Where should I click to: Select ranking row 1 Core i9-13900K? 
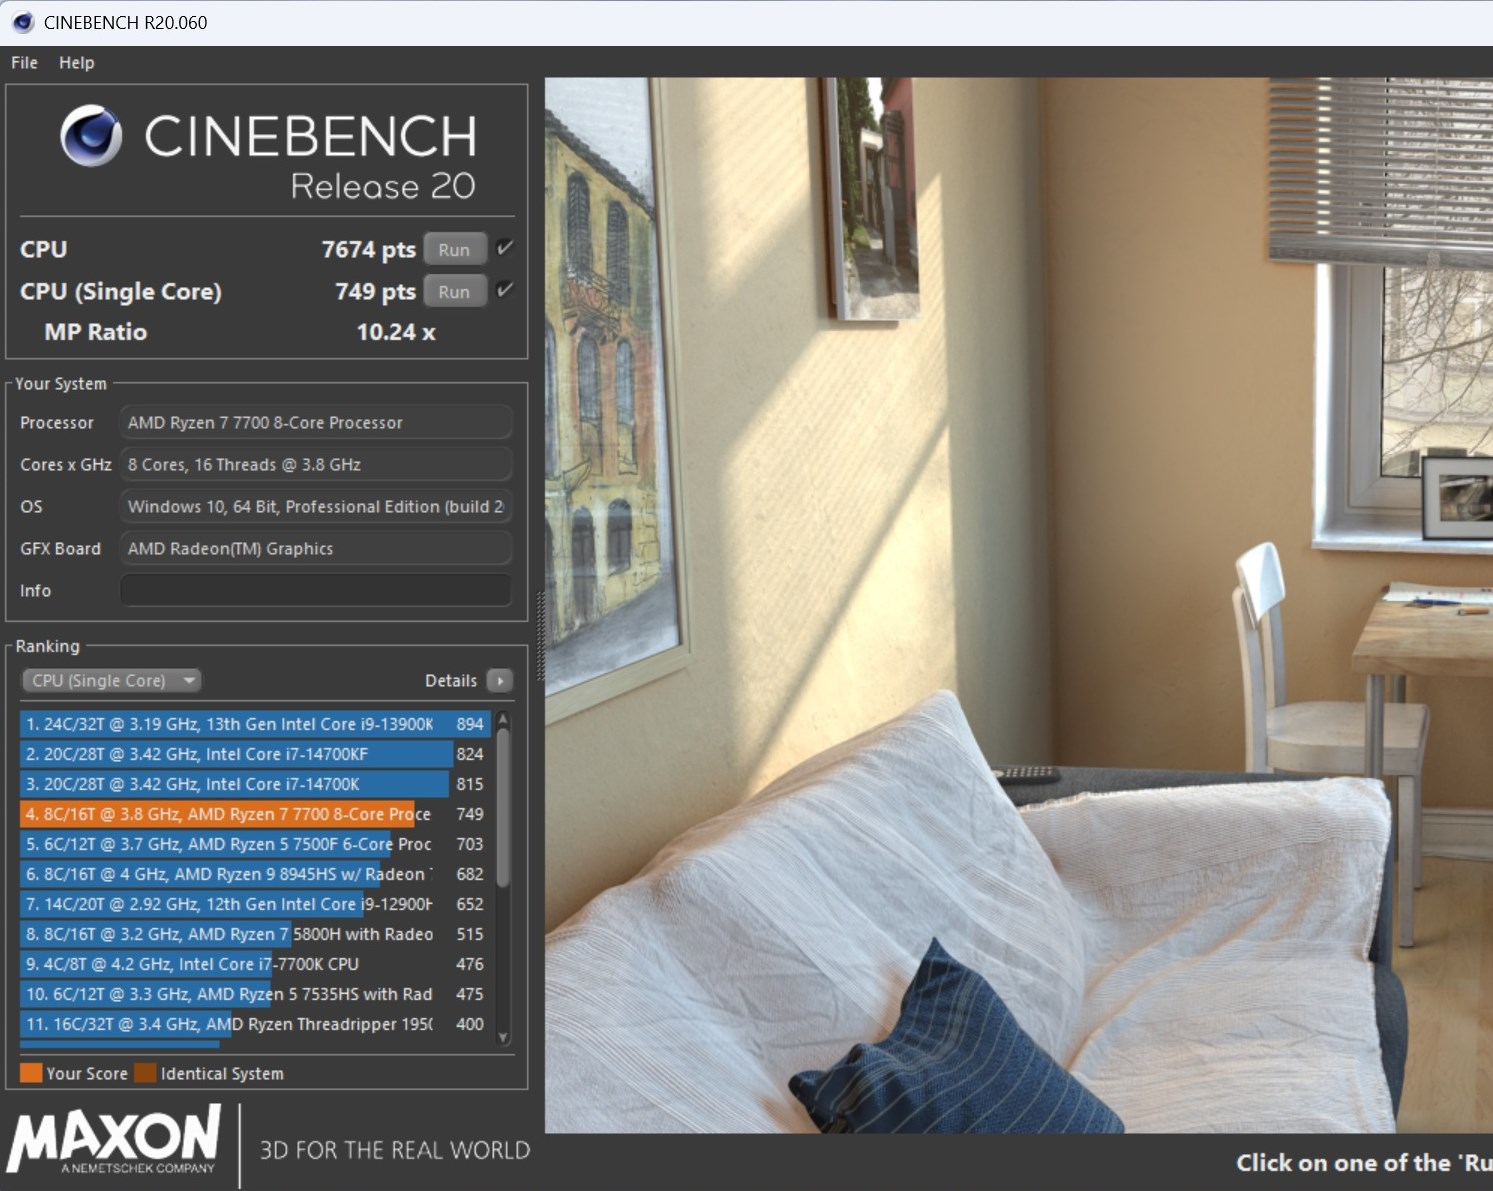tap(255, 724)
